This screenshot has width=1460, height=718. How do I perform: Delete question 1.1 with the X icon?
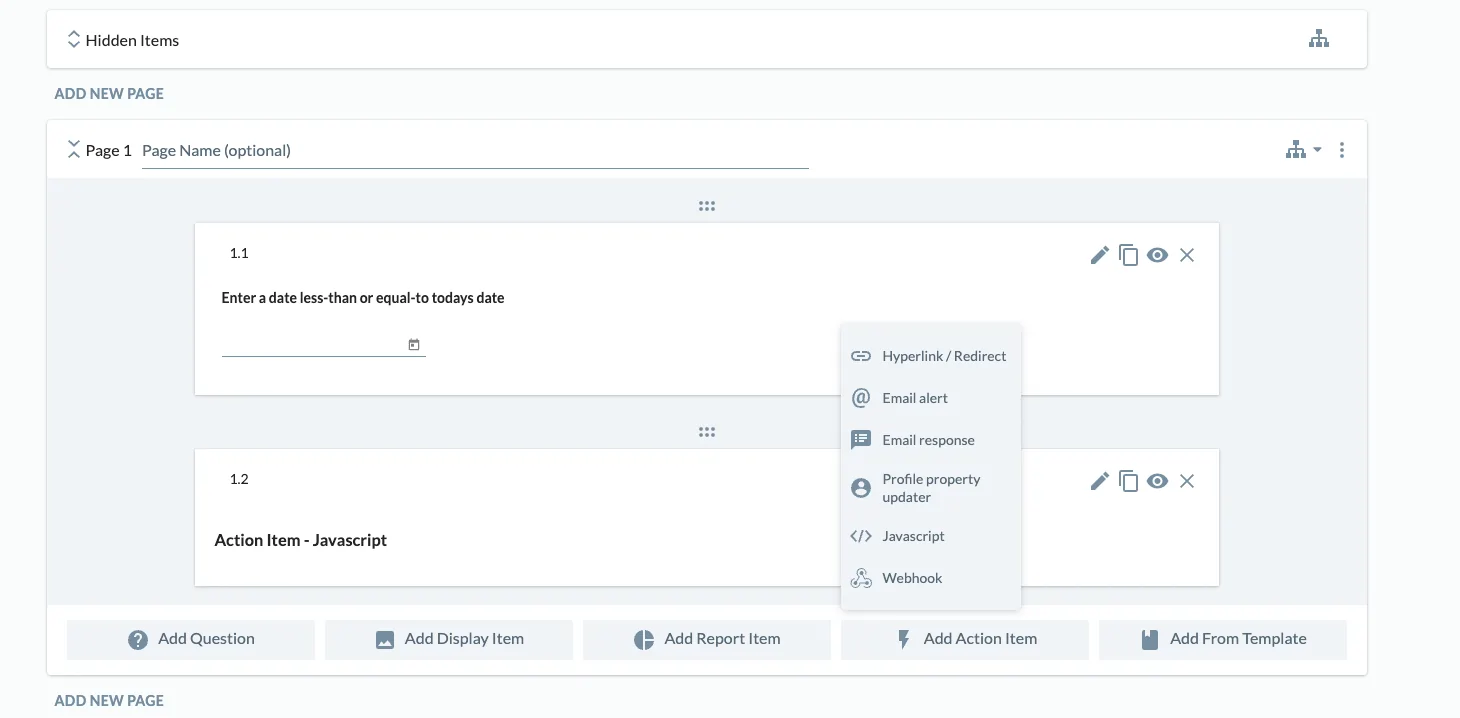pyautogui.click(x=1187, y=255)
